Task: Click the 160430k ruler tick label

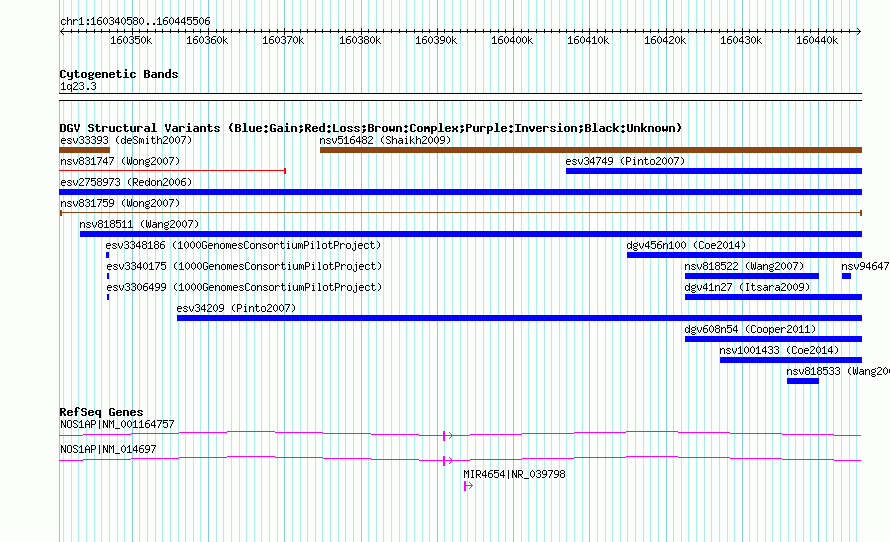Action: pyautogui.click(x=741, y=41)
